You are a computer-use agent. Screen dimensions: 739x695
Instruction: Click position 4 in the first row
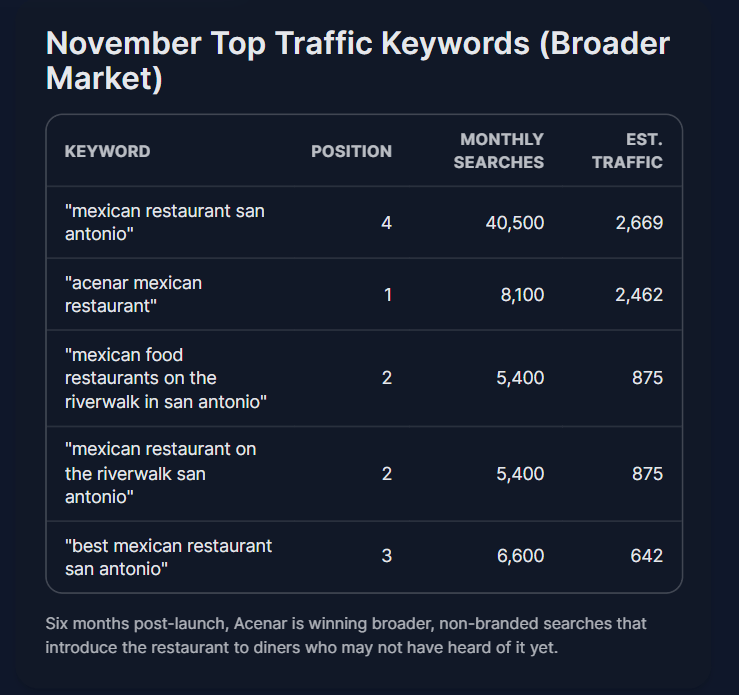(386, 222)
